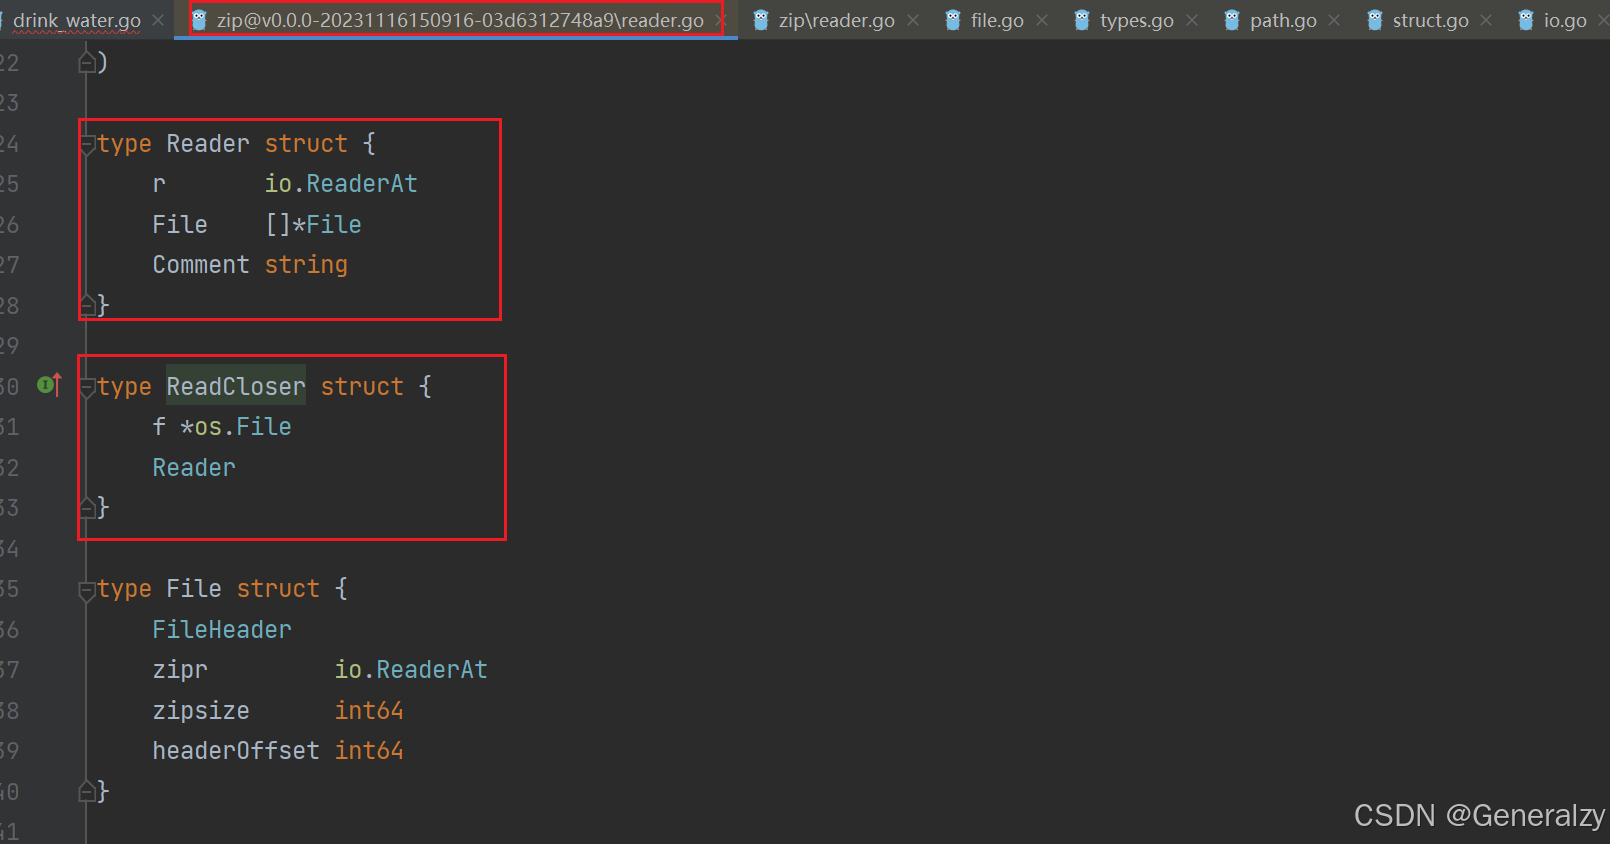Click the Go file icon on path.go tab
Viewport: 1610px width, 844px height.
pyautogui.click(x=1232, y=20)
